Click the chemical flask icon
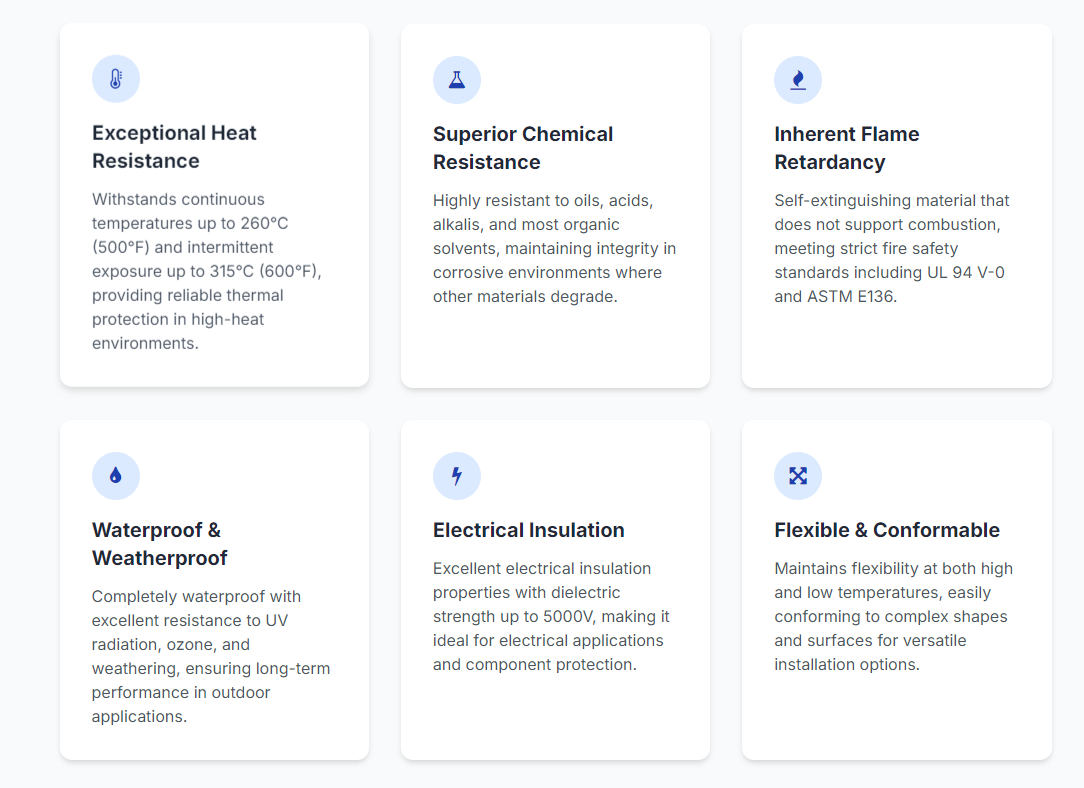The image size is (1084, 788). point(457,80)
